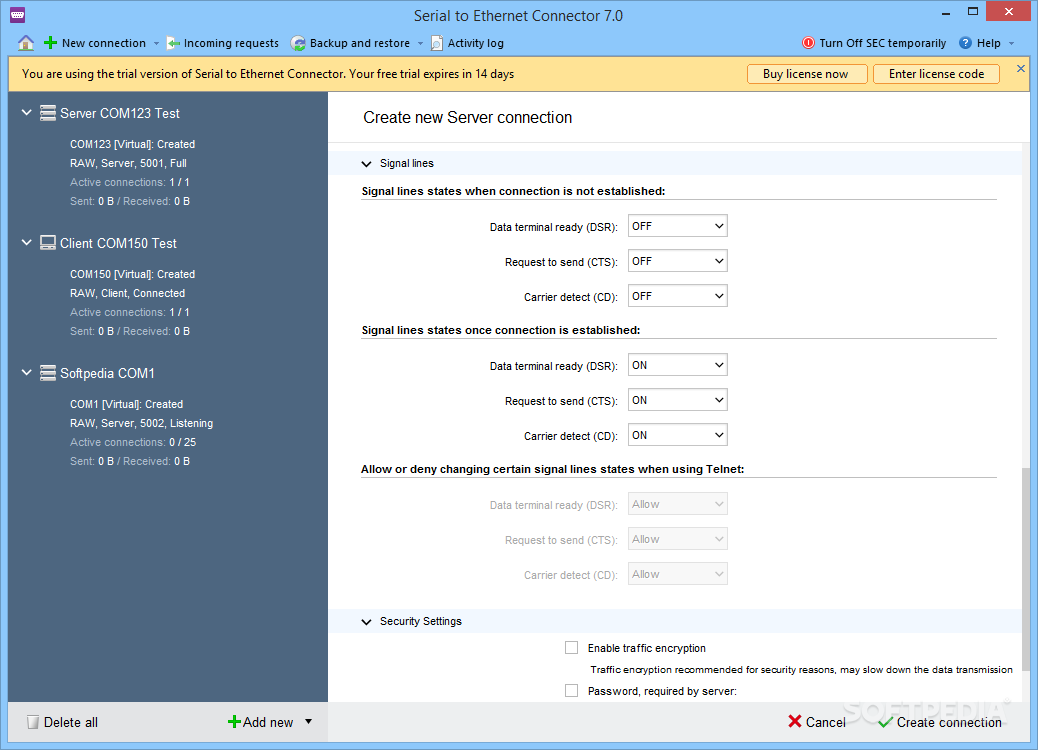Click the Cancel button text
Viewport: 1038px width, 750px height.
pos(826,722)
